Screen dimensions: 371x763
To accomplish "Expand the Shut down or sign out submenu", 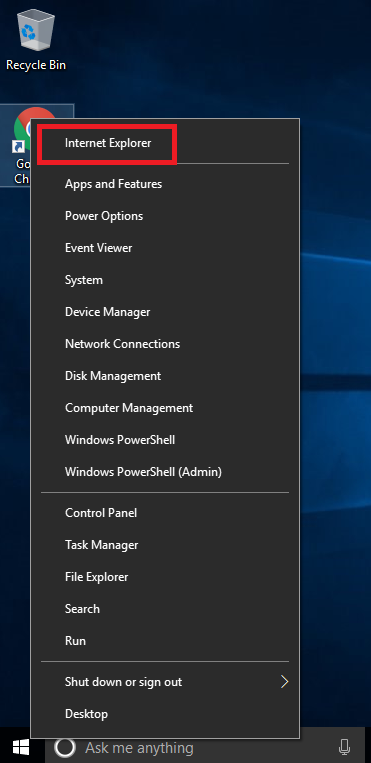I will 165,682.
